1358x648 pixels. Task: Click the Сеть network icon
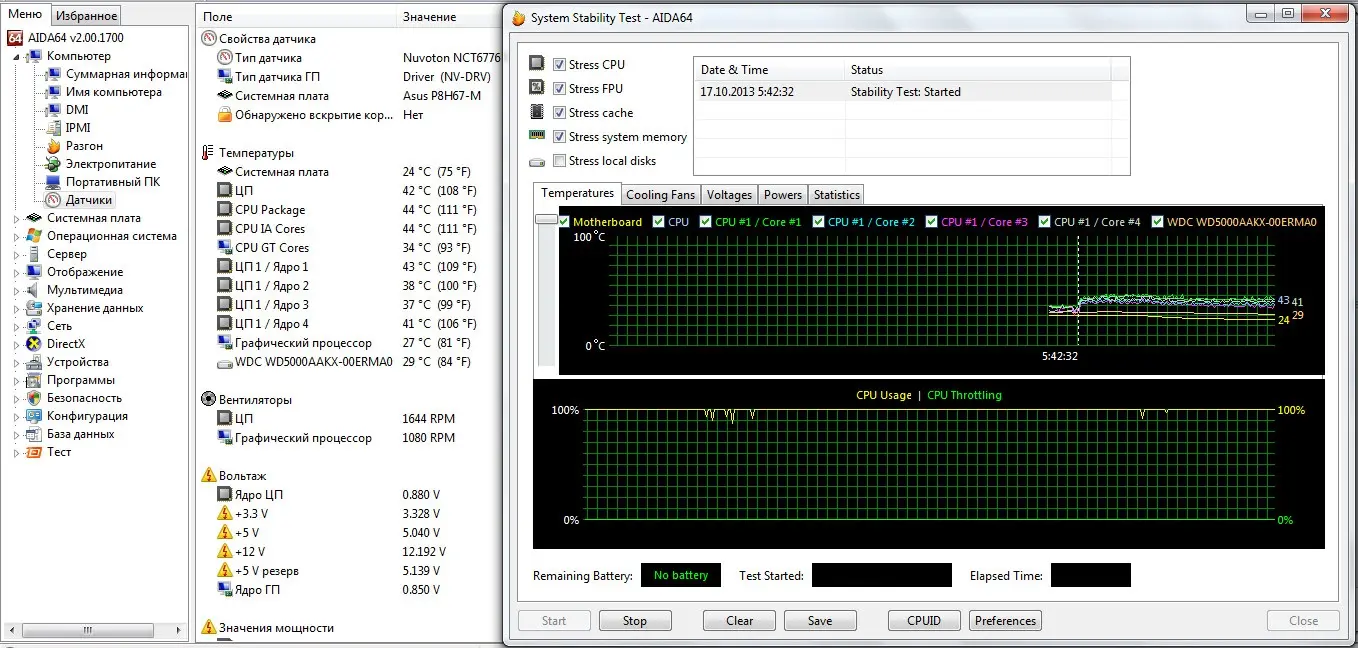(34, 326)
